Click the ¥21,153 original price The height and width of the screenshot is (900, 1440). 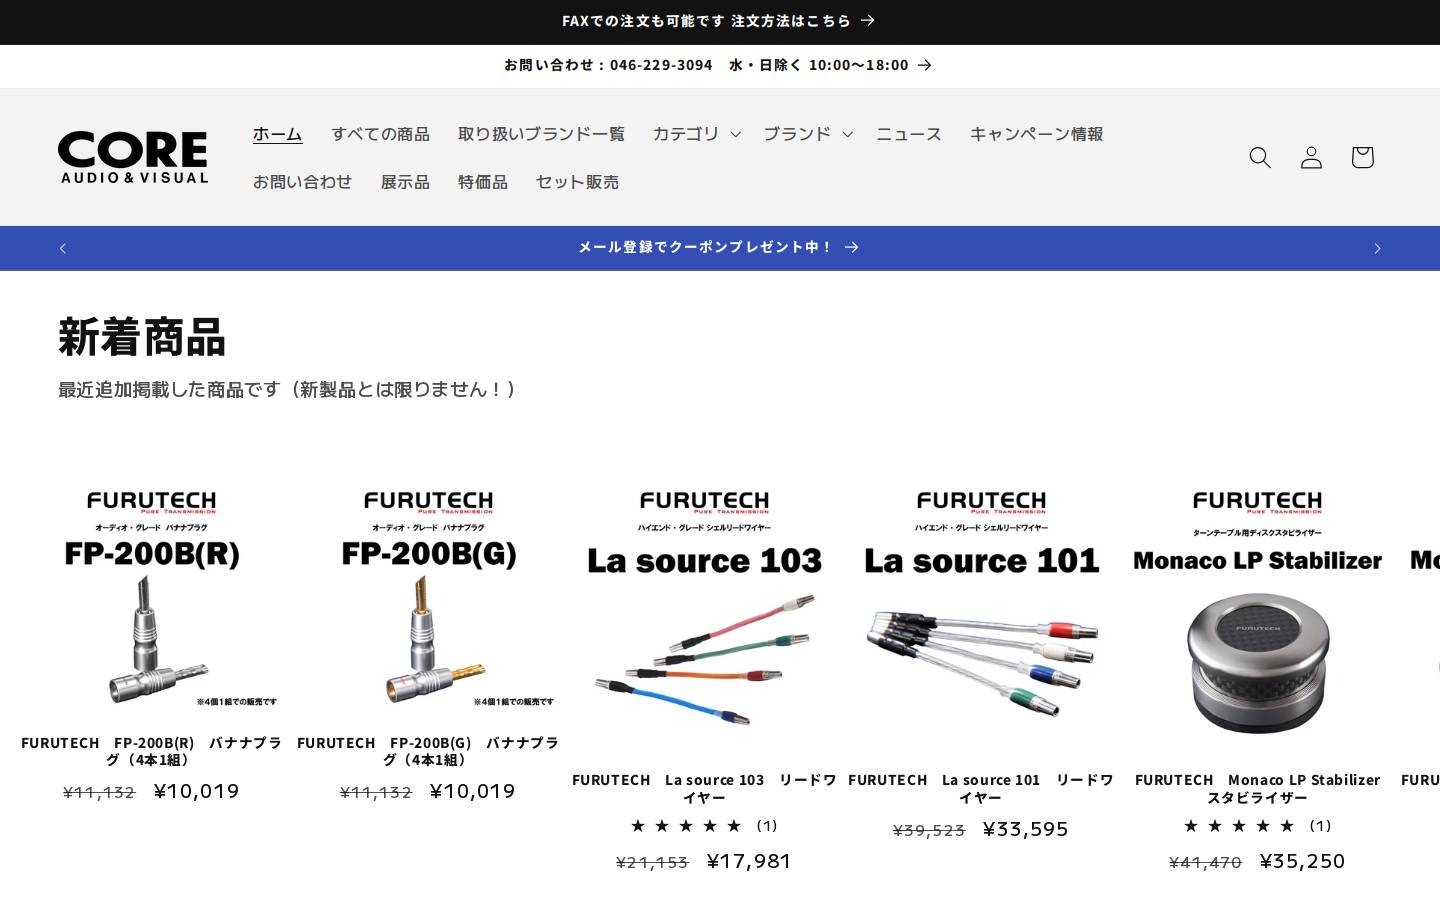652,862
